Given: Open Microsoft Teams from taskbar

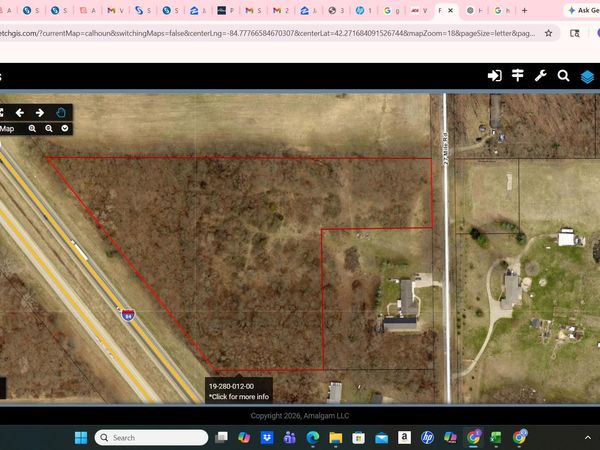Looking at the screenshot, I should click(x=290, y=437).
